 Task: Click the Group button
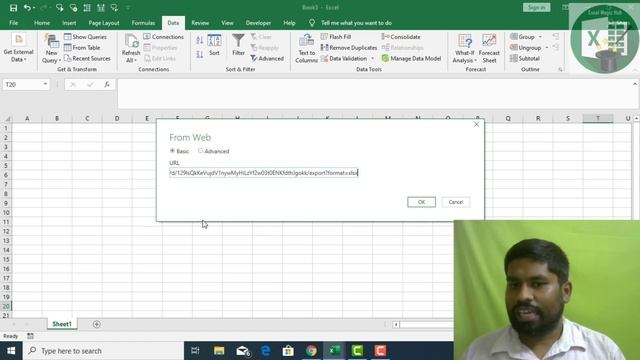tap(522, 37)
